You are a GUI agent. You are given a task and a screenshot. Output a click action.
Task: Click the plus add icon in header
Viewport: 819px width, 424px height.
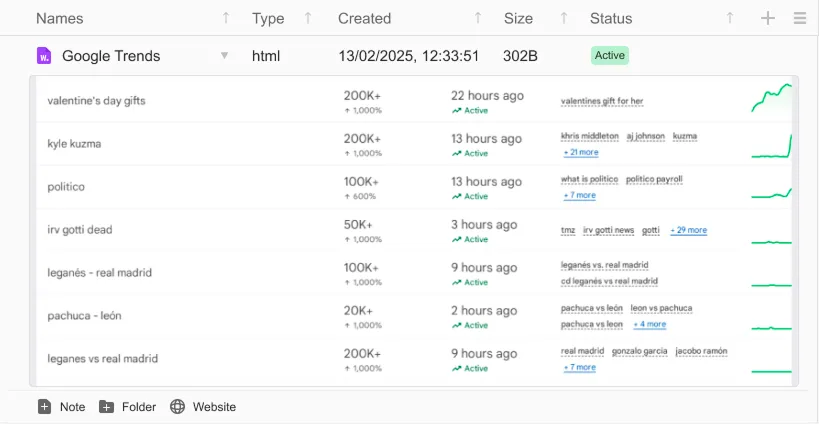coord(767,18)
